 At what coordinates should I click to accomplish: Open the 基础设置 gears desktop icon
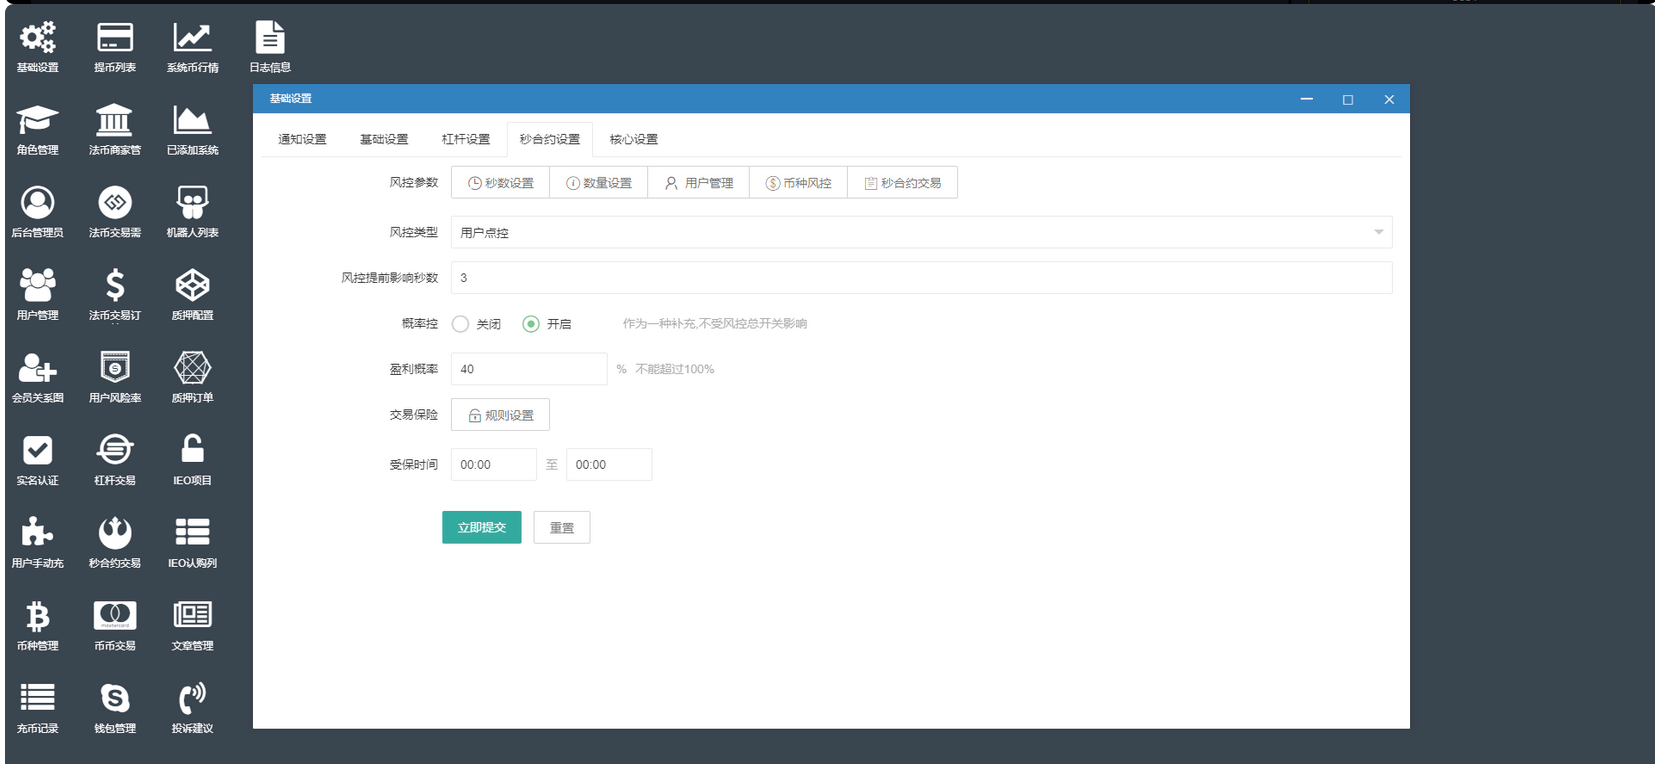coord(38,38)
